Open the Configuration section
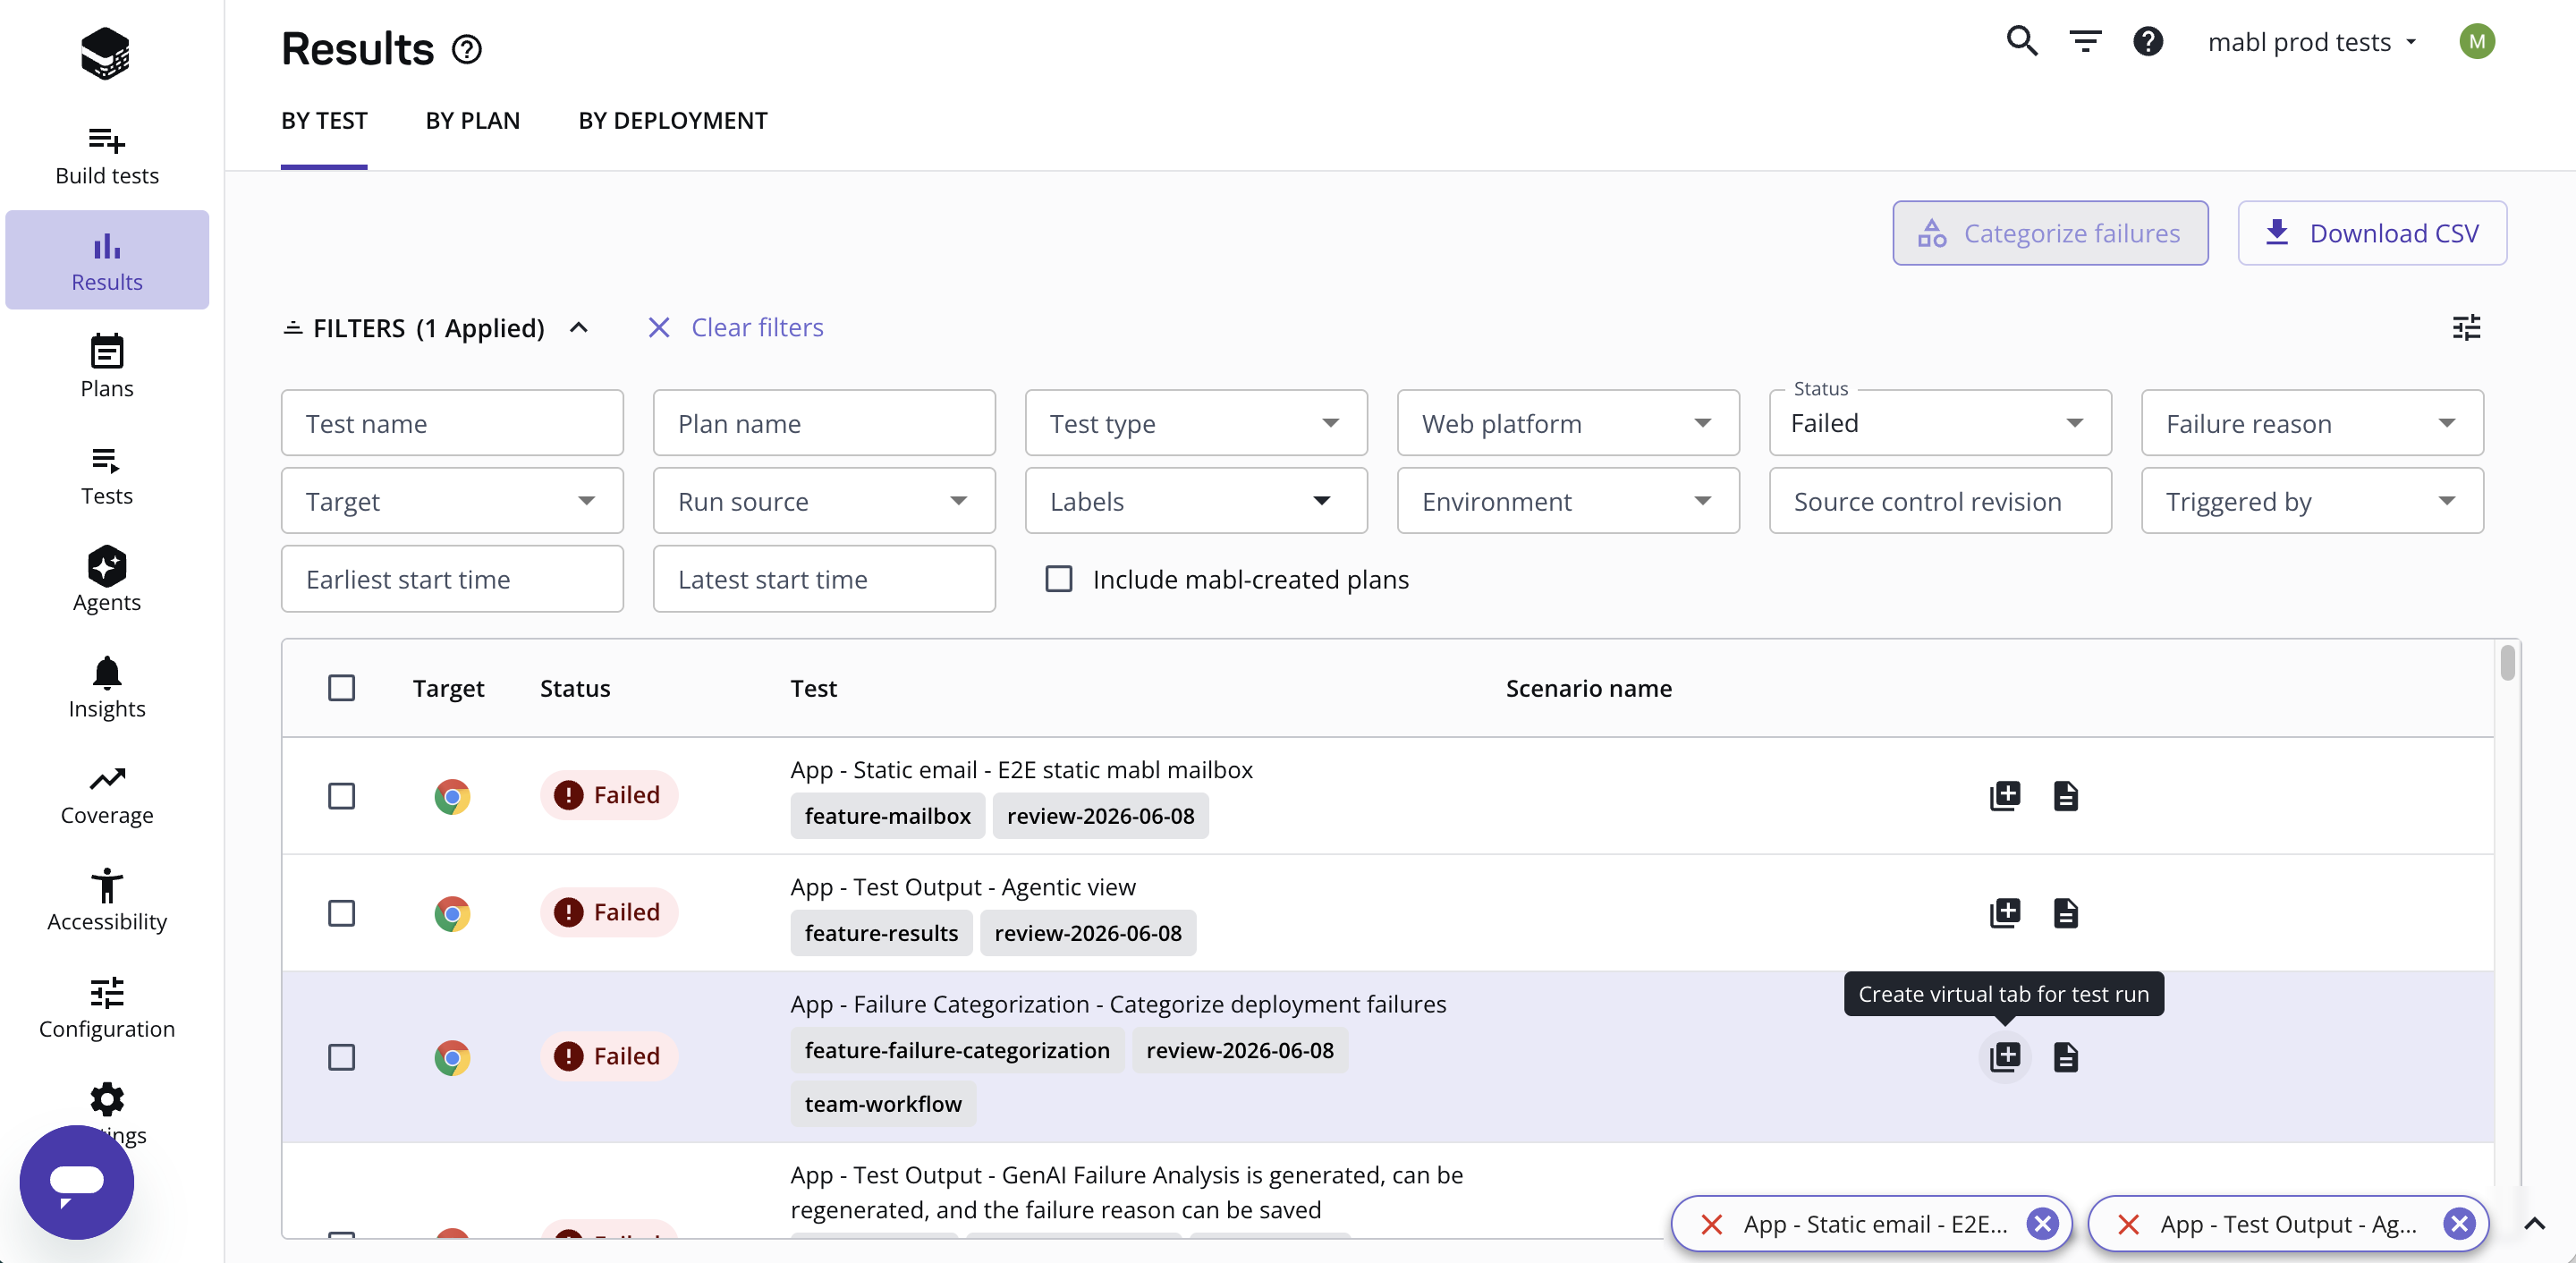2576x1263 pixels. coord(107,1008)
